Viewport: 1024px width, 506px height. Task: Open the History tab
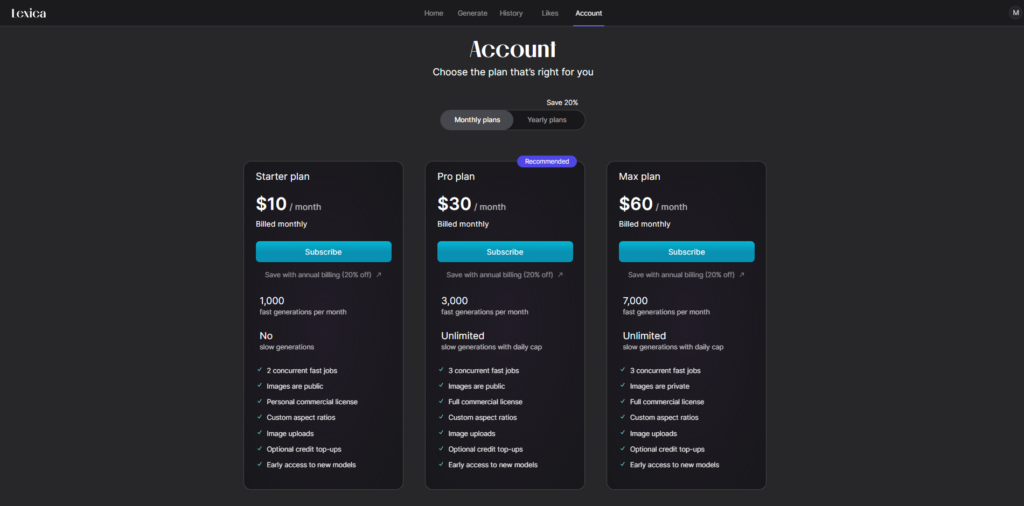pos(511,13)
